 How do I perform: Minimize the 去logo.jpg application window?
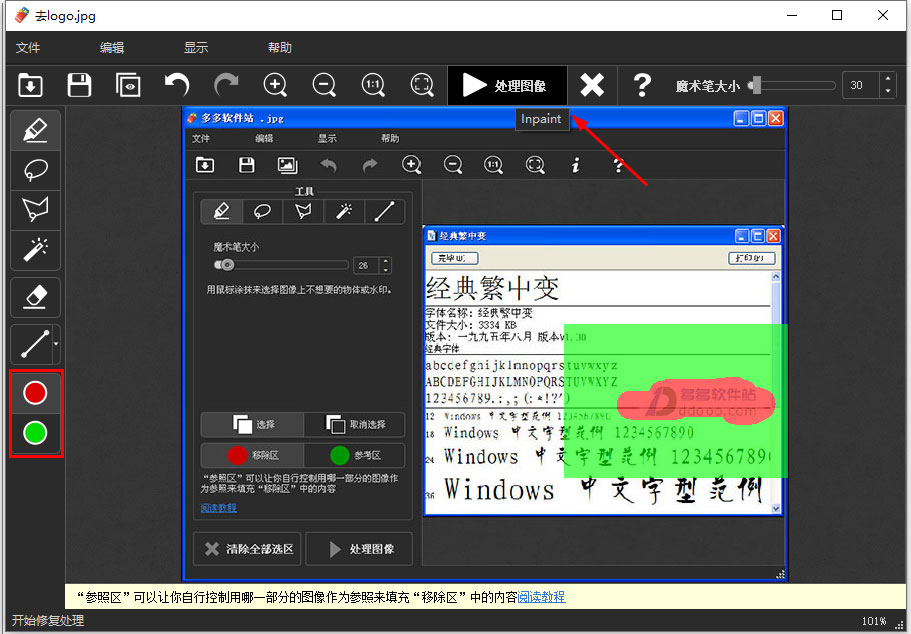coord(791,15)
